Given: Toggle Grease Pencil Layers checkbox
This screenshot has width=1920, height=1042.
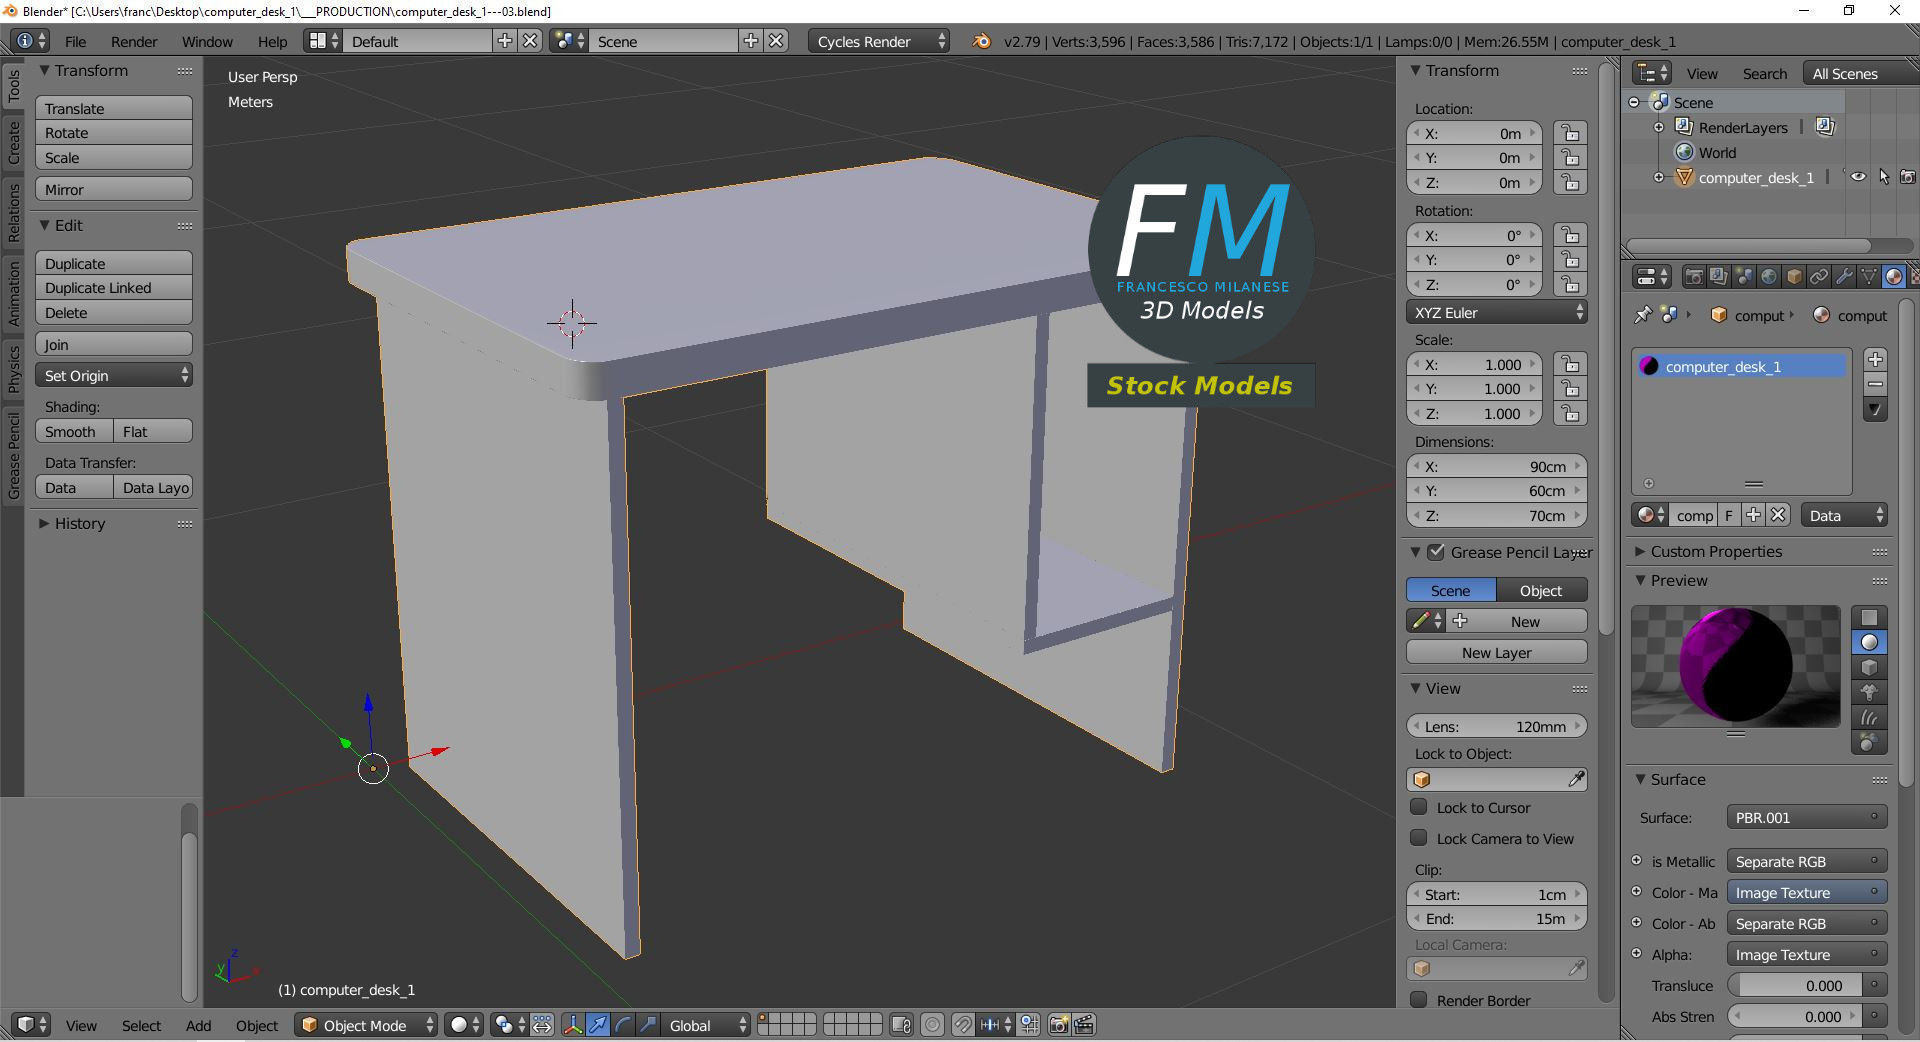Looking at the screenshot, I should pos(1436,552).
